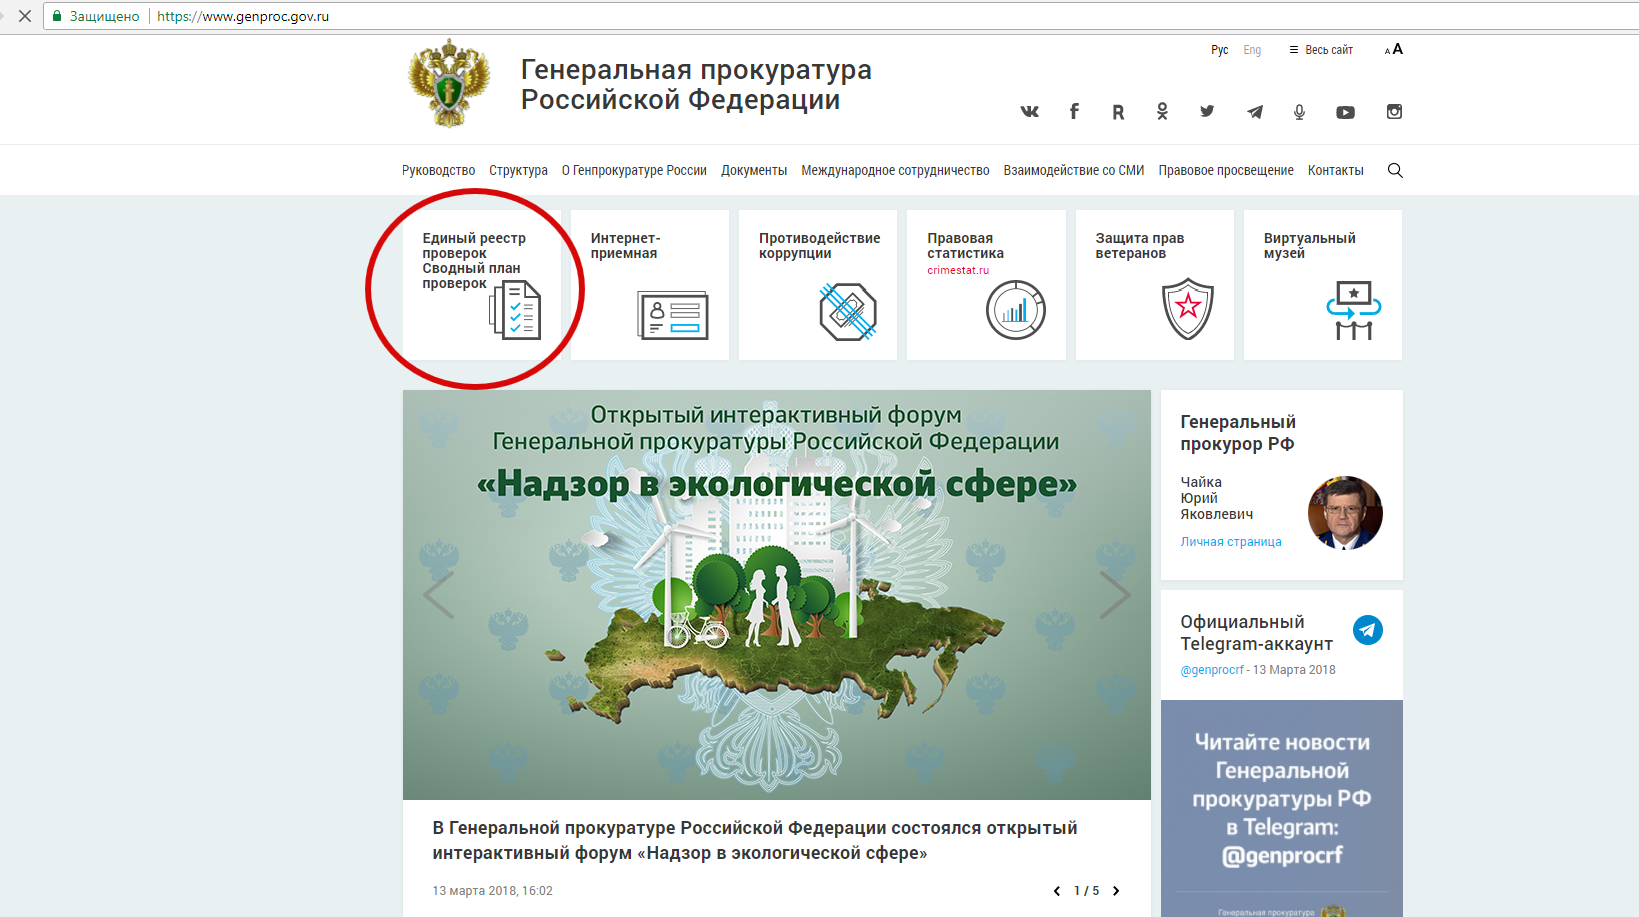Viewport: 1639px width, 917px height.
Task: Toggle font size with the A icon
Action: coord(1394,49)
